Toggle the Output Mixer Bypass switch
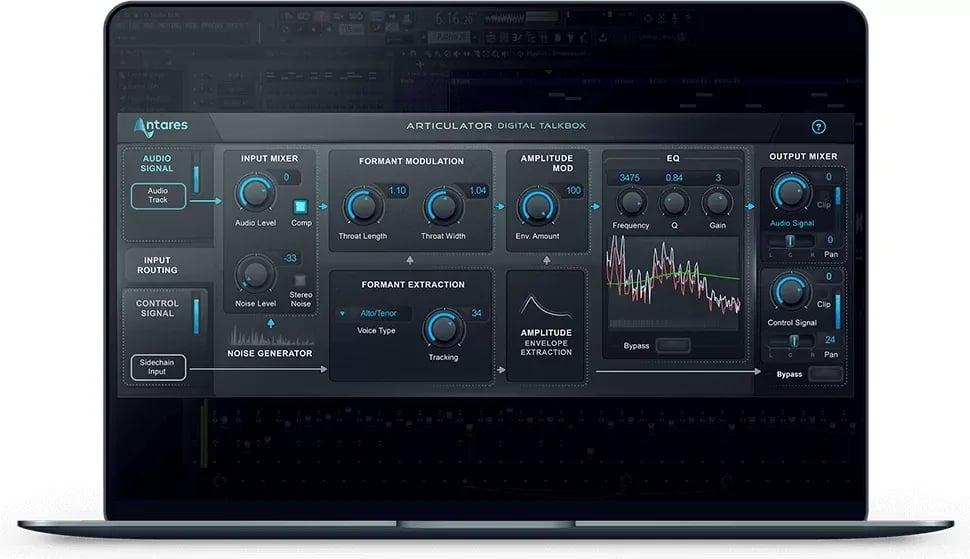970x559 pixels. (x=825, y=374)
